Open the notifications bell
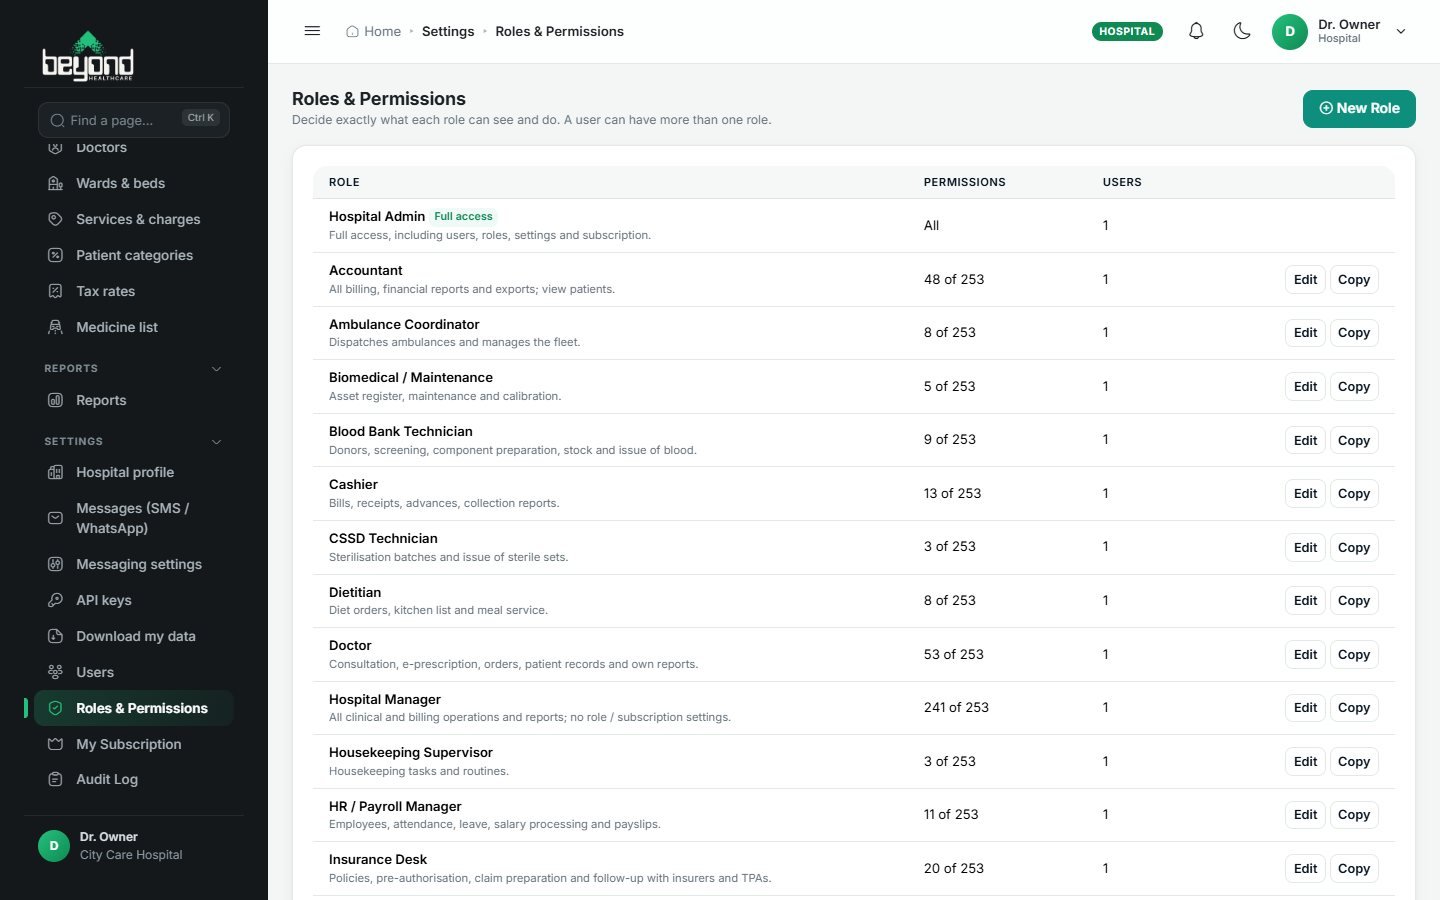Viewport: 1440px width, 900px height. (1196, 31)
